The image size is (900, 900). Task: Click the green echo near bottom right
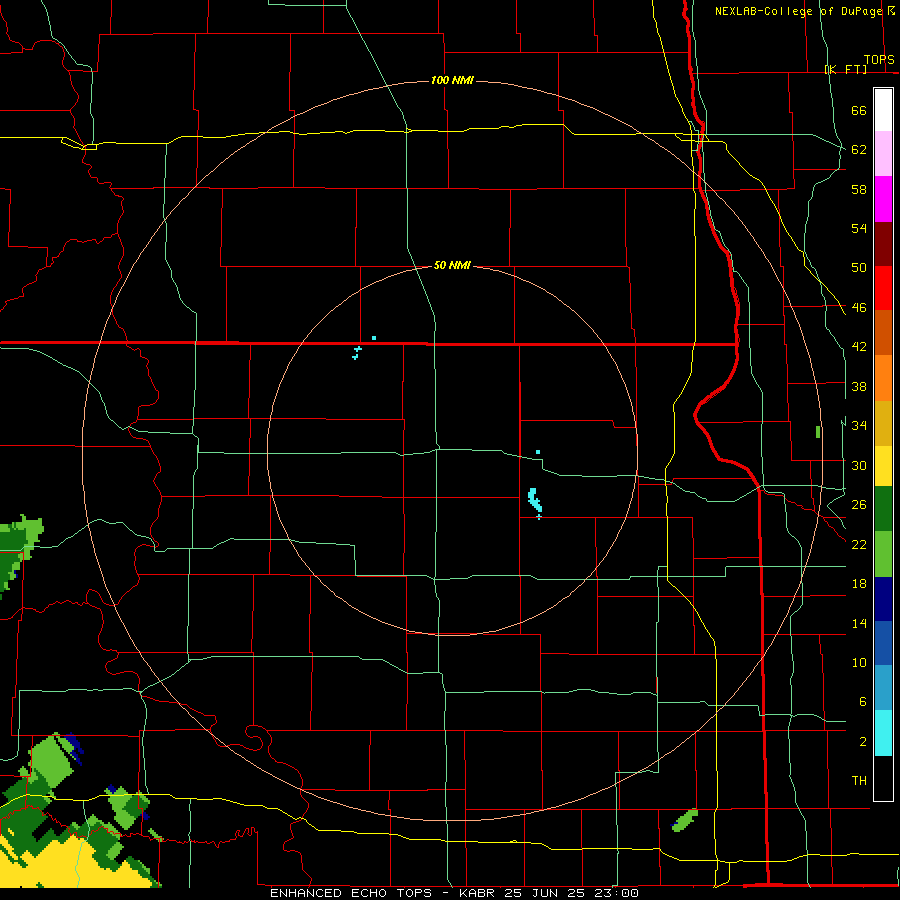pos(685,820)
